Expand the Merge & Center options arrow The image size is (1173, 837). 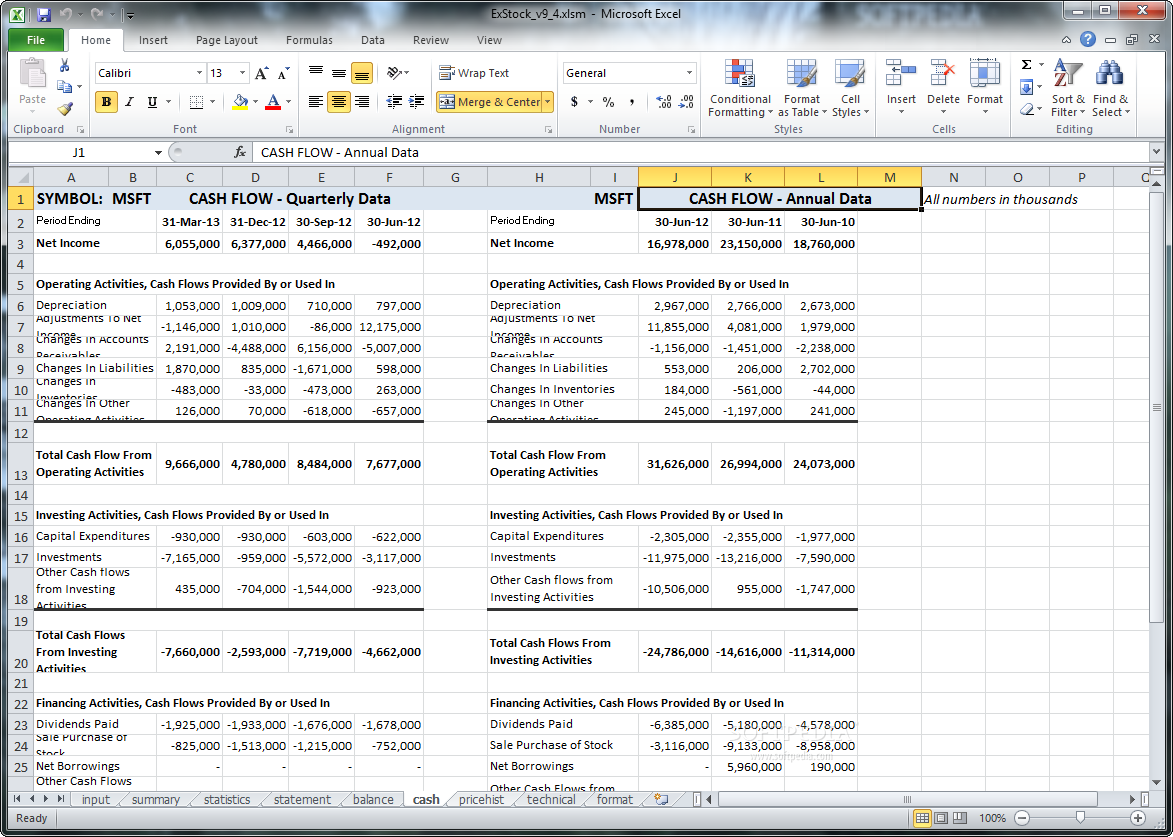click(548, 102)
